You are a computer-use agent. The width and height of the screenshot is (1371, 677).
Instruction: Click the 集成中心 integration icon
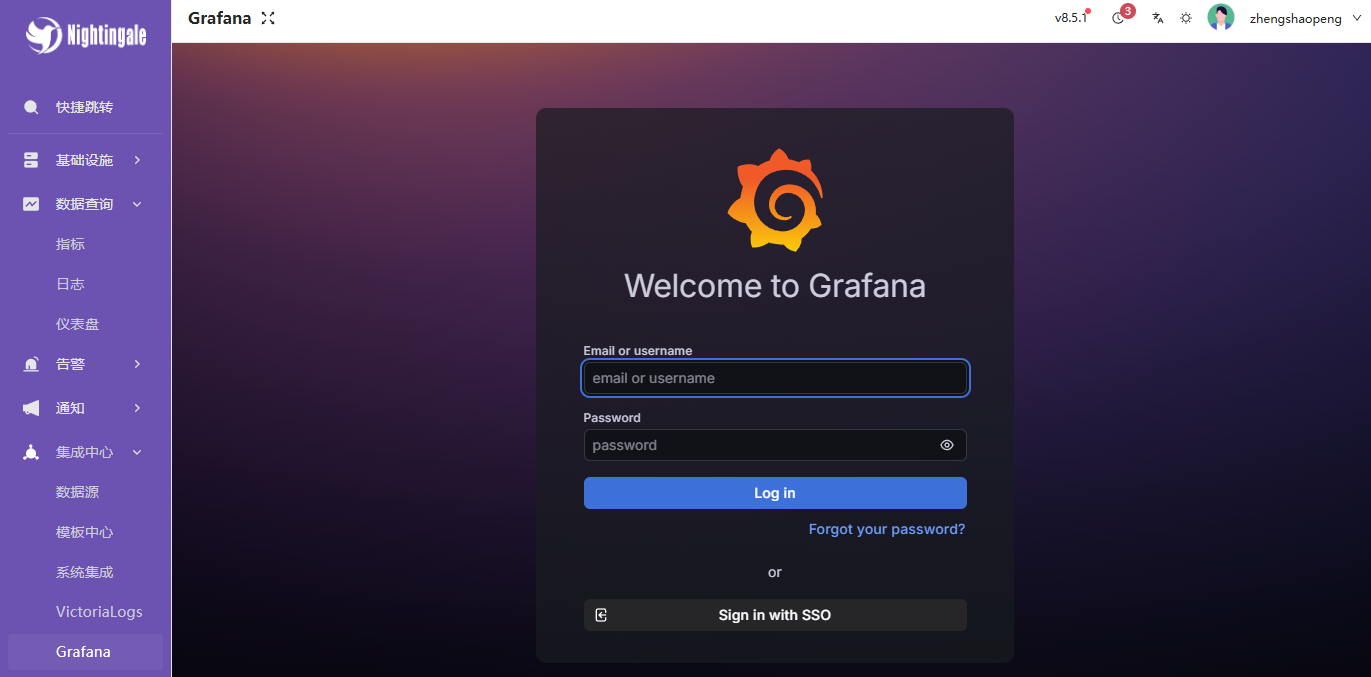point(31,452)
